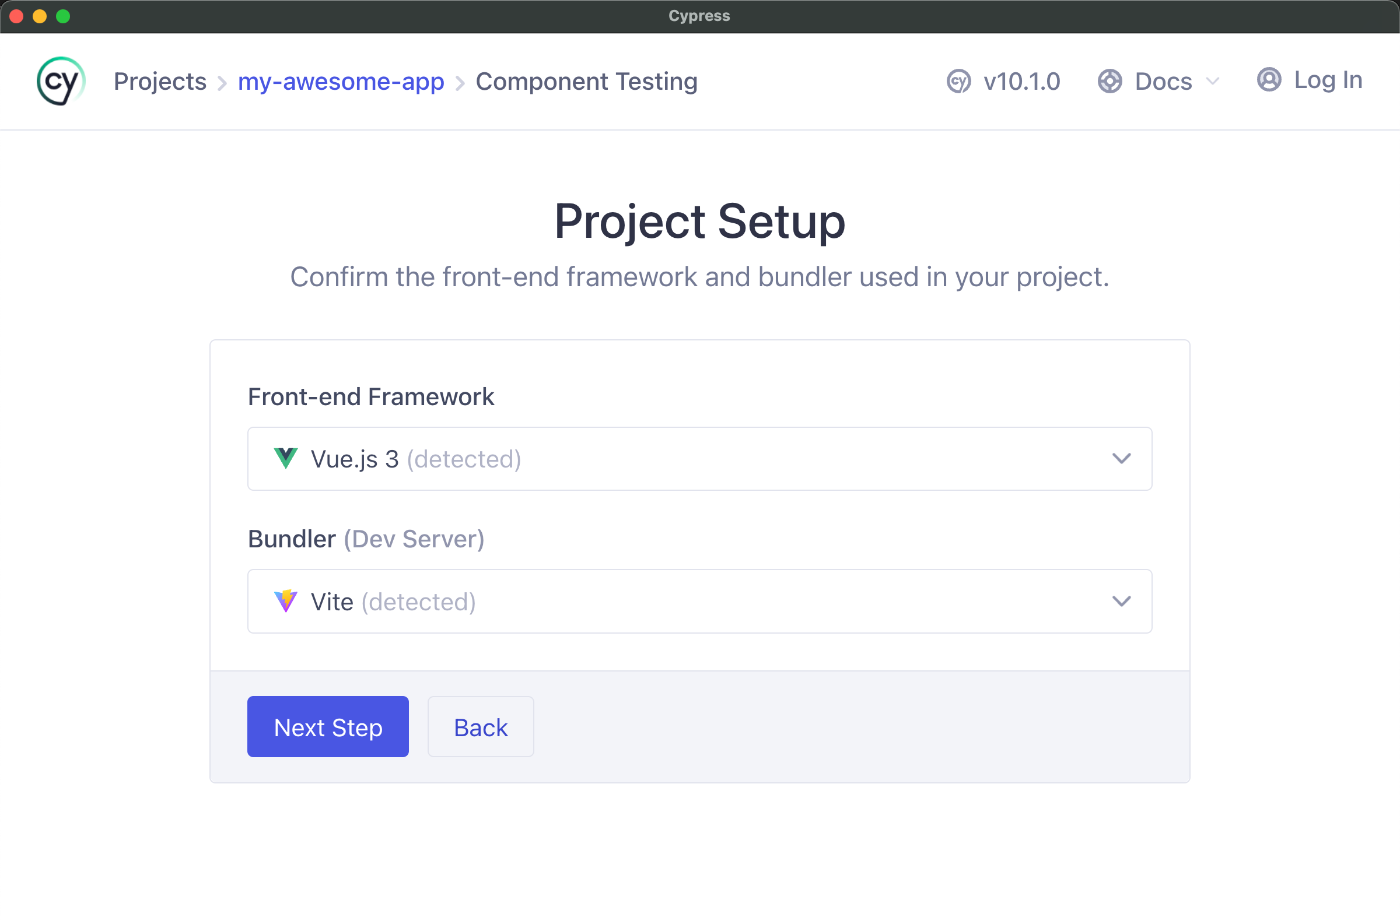Click the Log In link

1327,80
